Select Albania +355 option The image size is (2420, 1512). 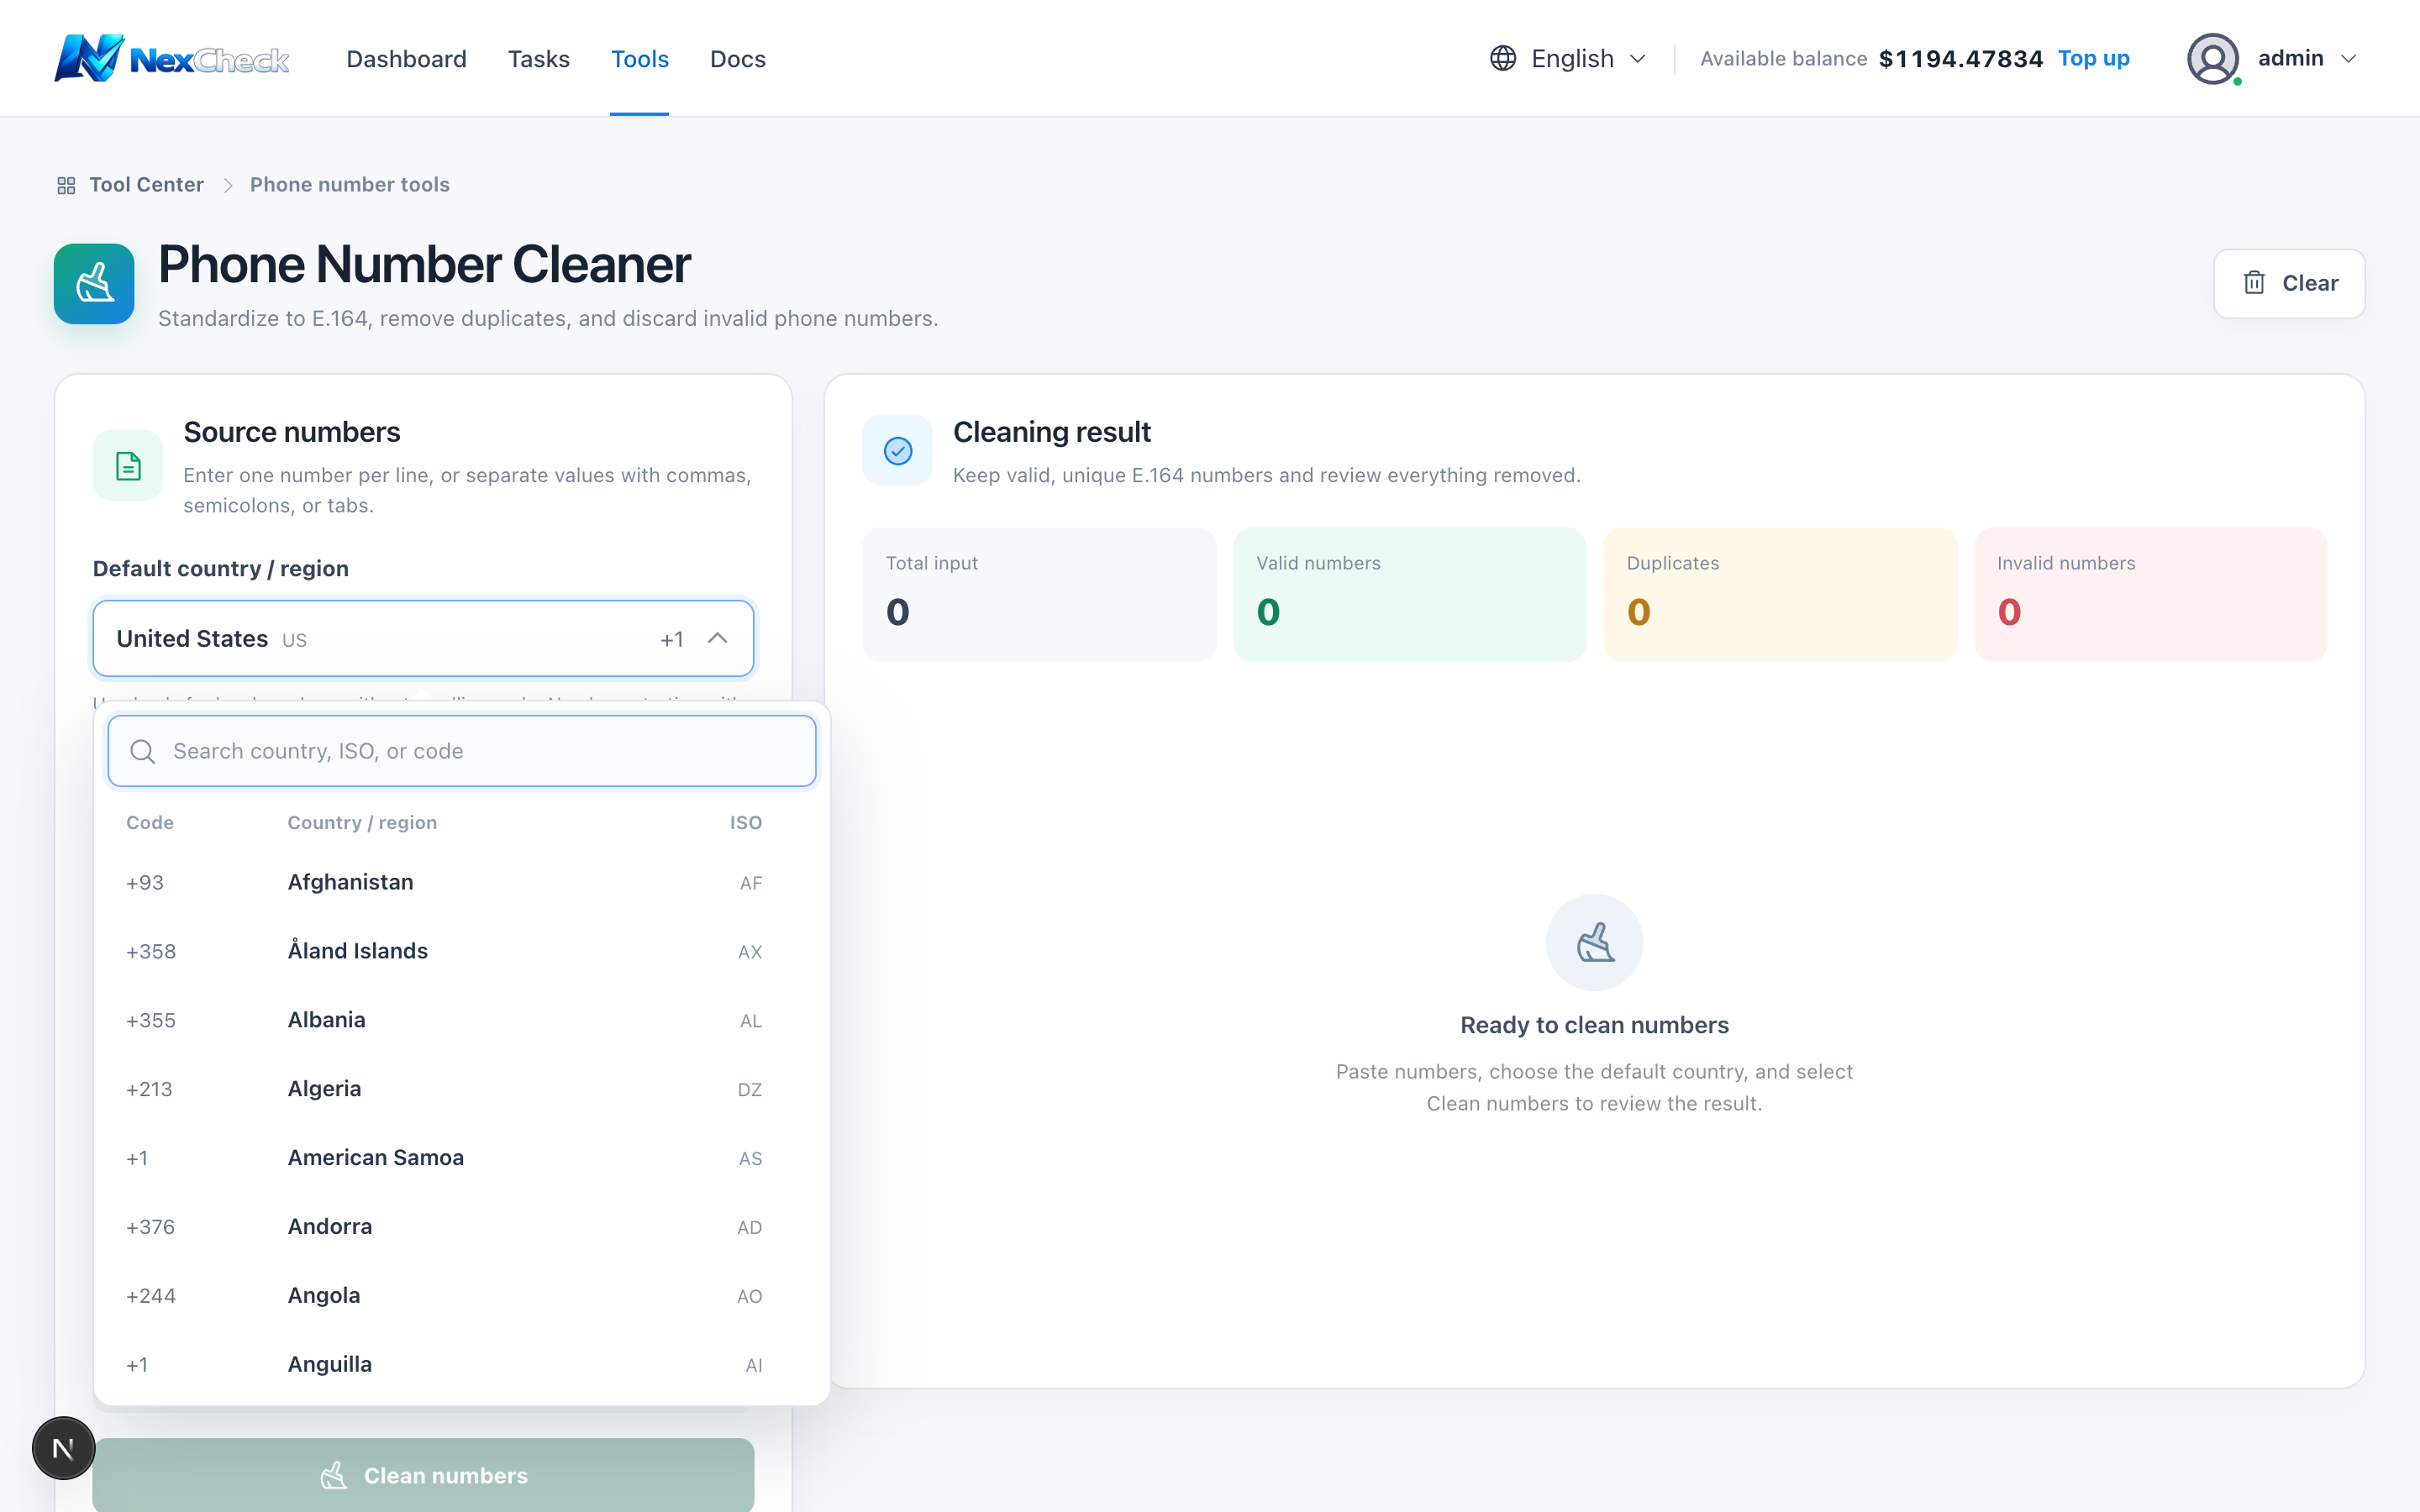click(x=461, y=1020)
